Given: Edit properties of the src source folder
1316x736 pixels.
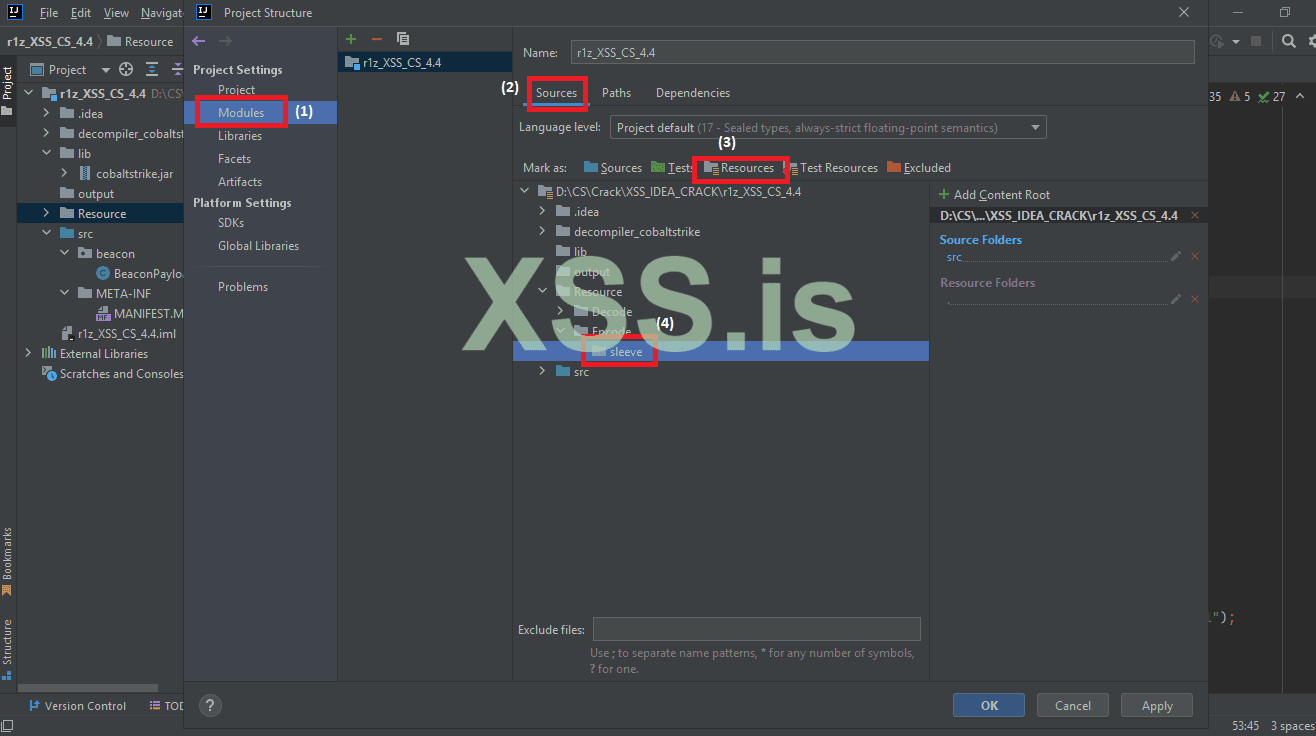Looking at the screenshot, I should pos(1176,257).
